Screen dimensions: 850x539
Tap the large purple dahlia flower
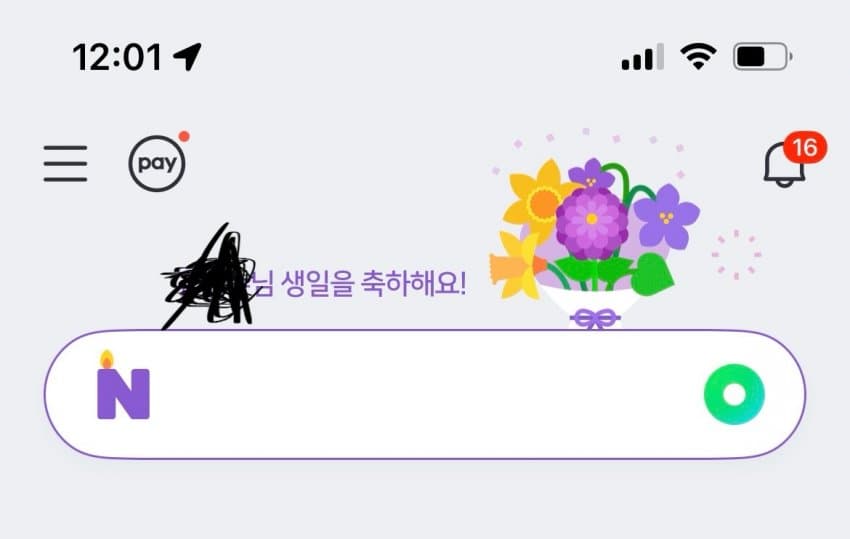(591, 222)
